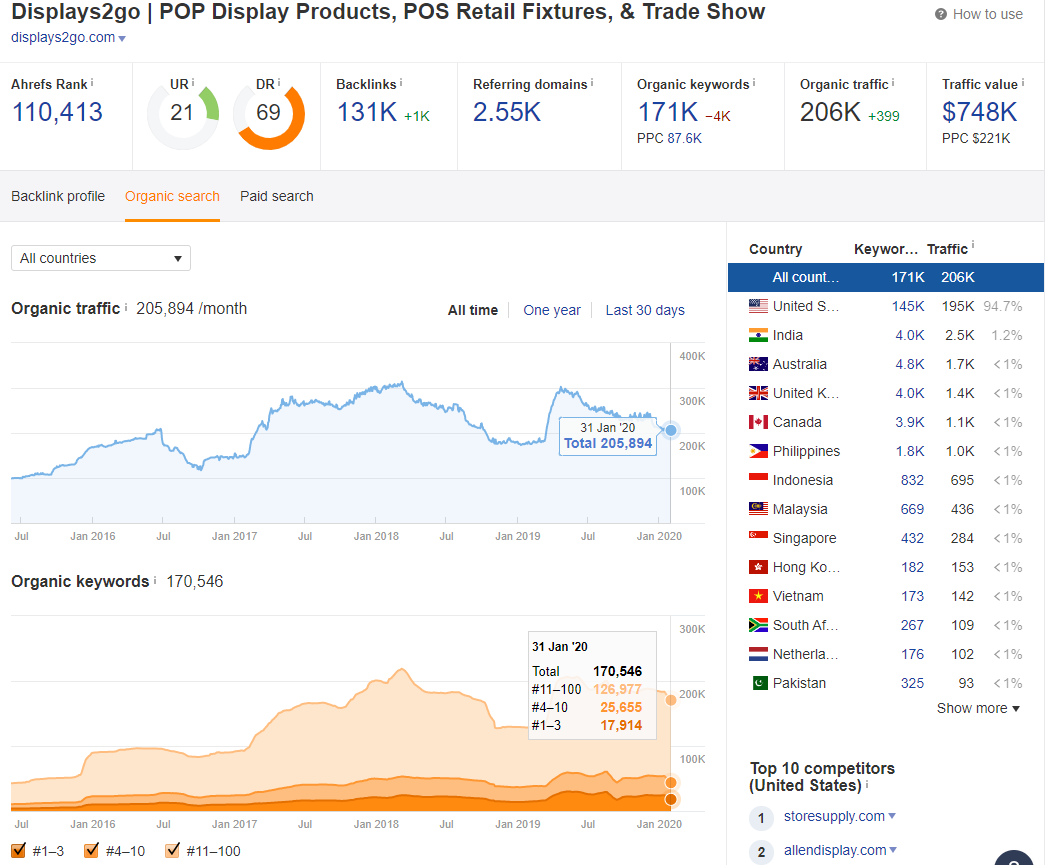The height and width of the screenshot is (865, 1050).
Task: Click info icon beside Traffic column header
Action: click(972, 246)
